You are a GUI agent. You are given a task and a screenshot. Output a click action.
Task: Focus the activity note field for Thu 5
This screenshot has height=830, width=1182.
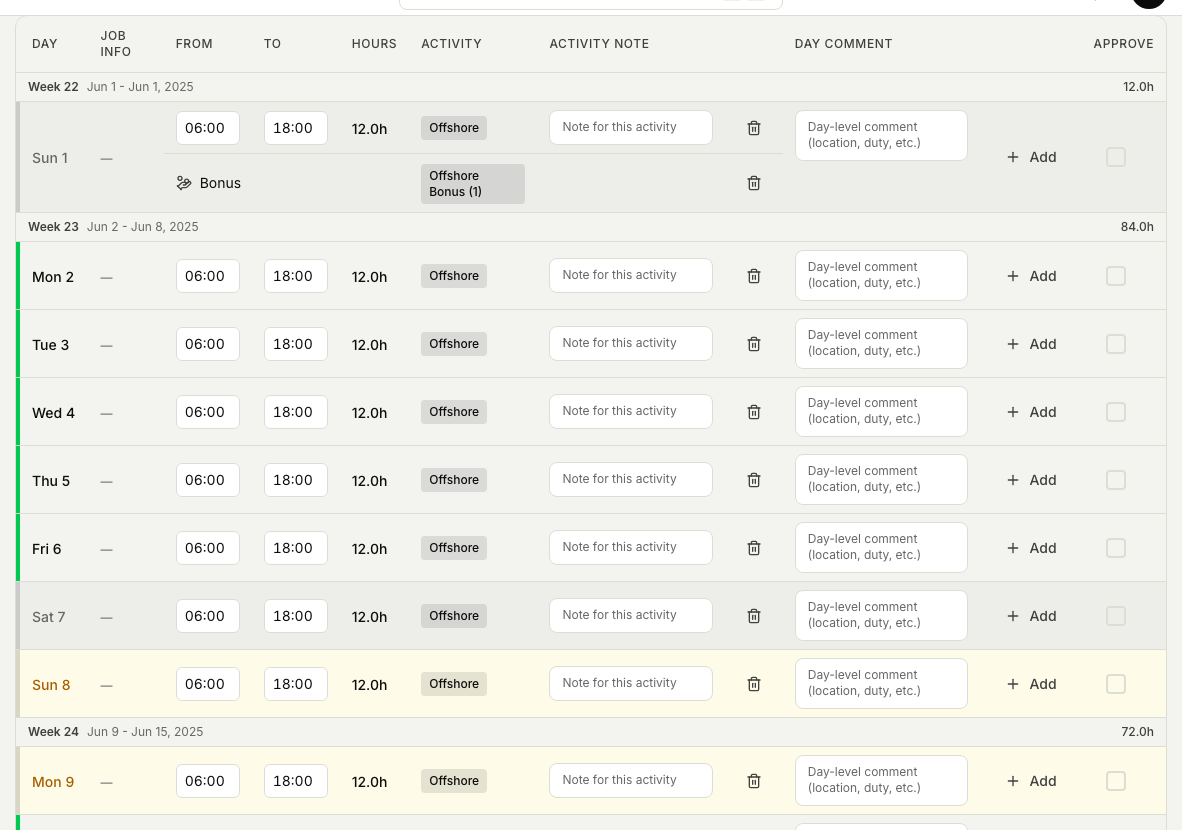click(631, 479)
